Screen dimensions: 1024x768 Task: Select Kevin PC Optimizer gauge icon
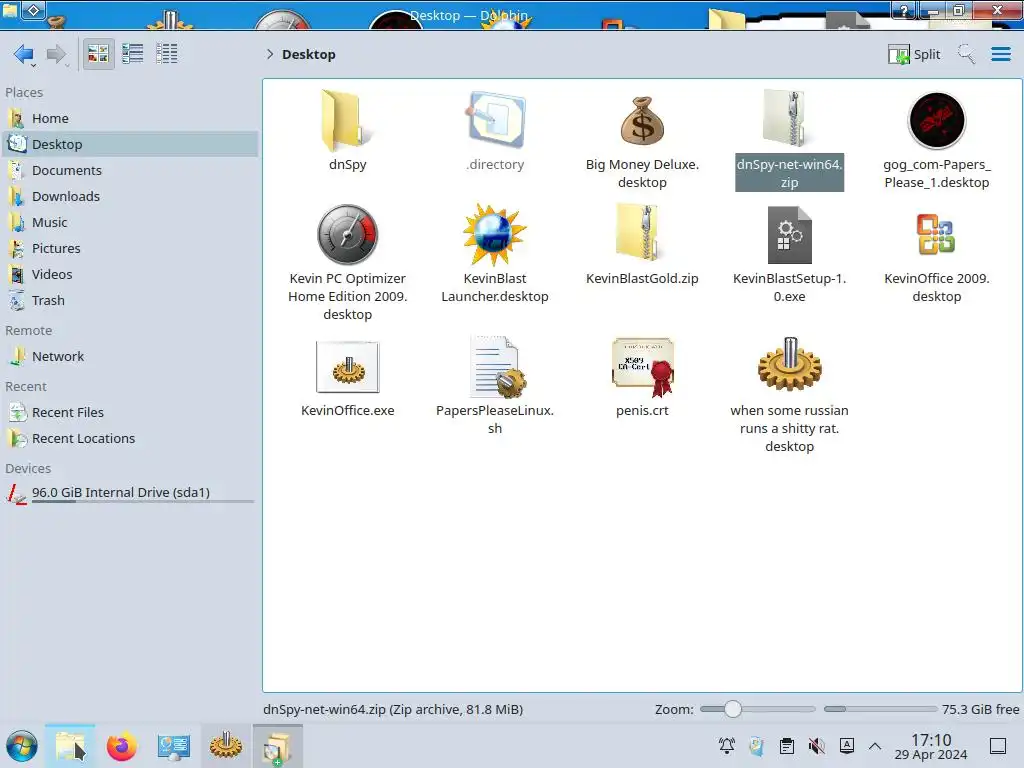pyautogui.click(x=347, y=234)
